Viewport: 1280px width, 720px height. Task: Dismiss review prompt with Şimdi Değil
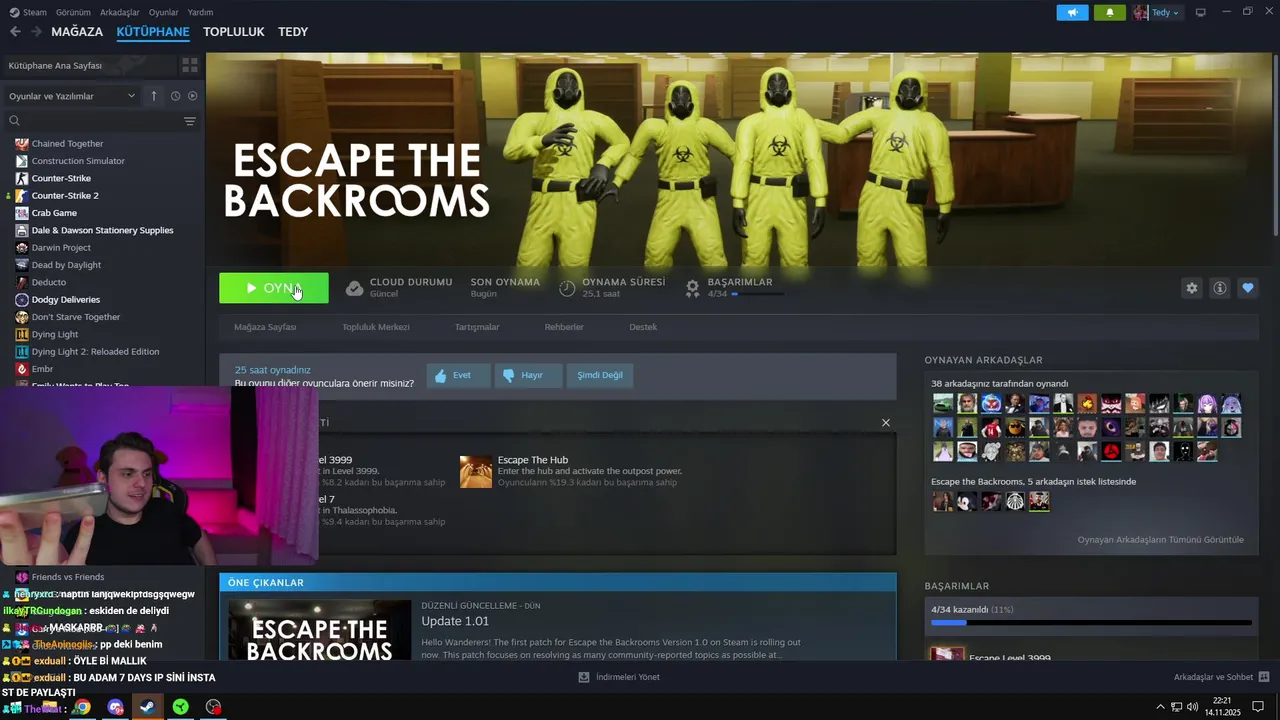(600, 375)
